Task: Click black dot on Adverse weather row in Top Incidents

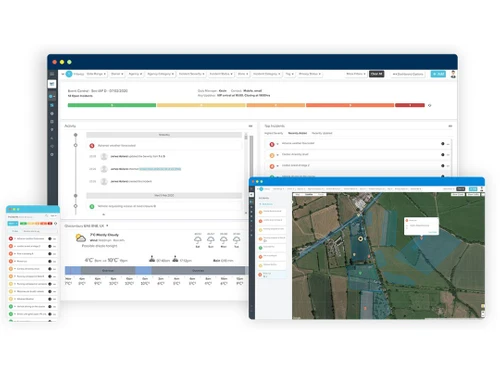Action: click(x=443, y=144)
